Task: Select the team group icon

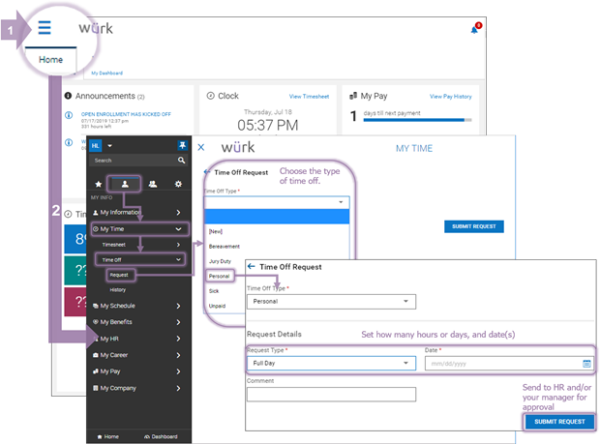Action: (153, 184)
